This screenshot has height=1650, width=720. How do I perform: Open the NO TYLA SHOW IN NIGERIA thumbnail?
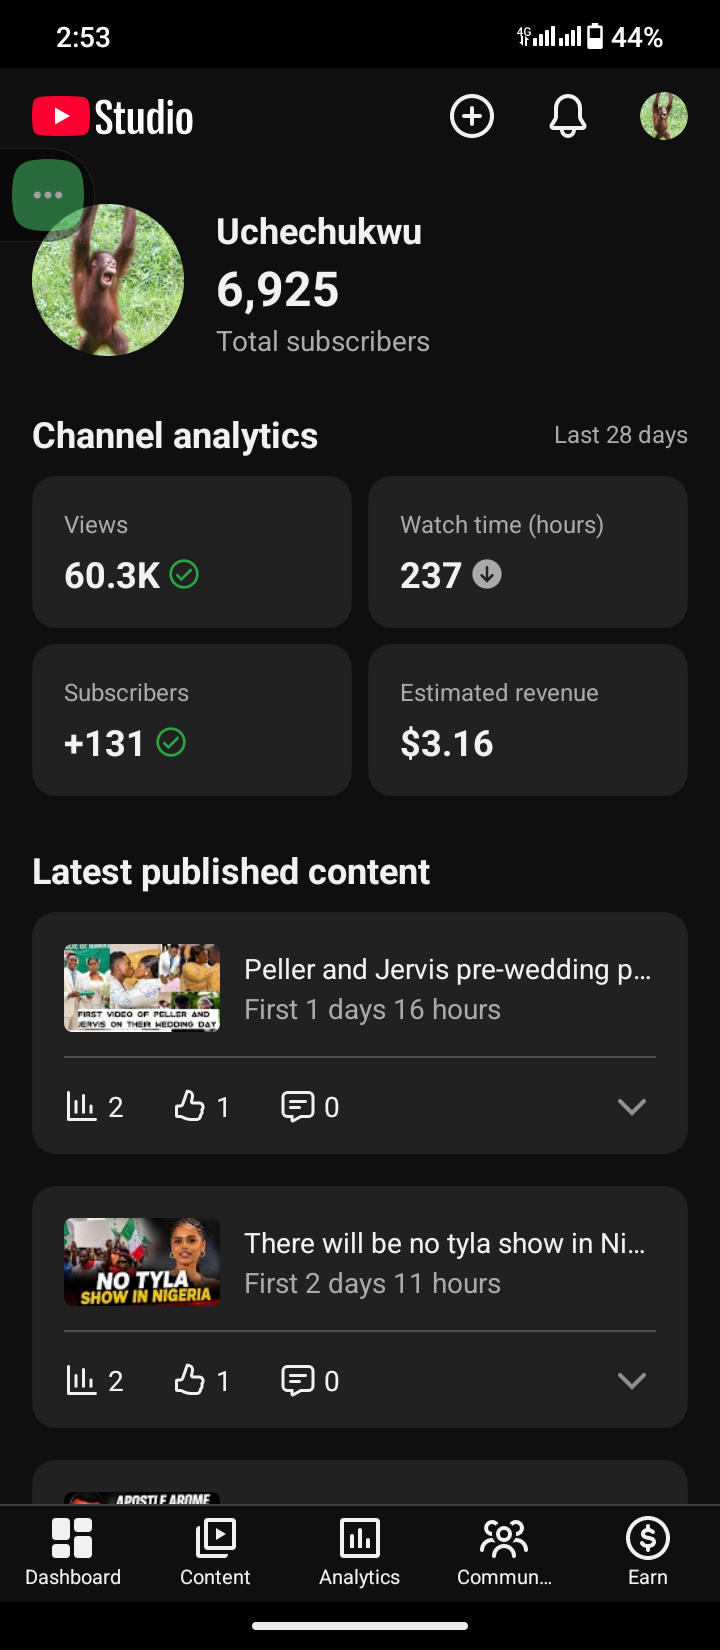tap(142, 1262)
